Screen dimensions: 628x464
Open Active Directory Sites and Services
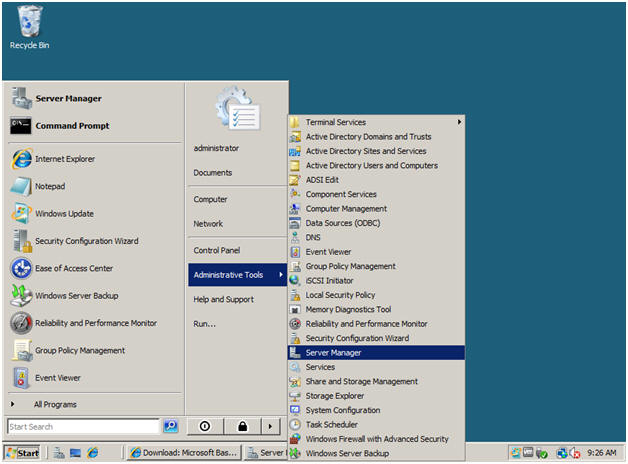click(376, 151)
